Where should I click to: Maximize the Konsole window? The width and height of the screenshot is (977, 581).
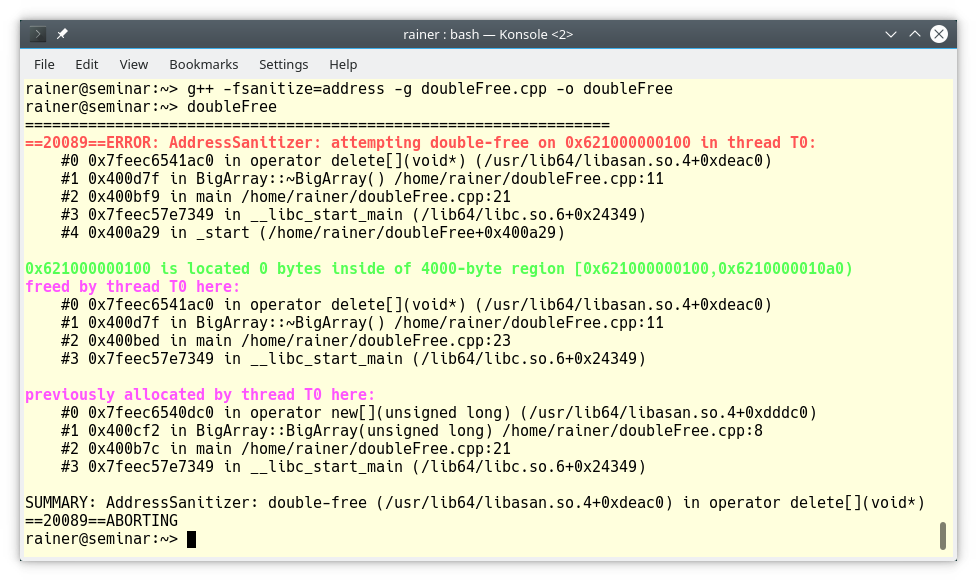point(914,34)
